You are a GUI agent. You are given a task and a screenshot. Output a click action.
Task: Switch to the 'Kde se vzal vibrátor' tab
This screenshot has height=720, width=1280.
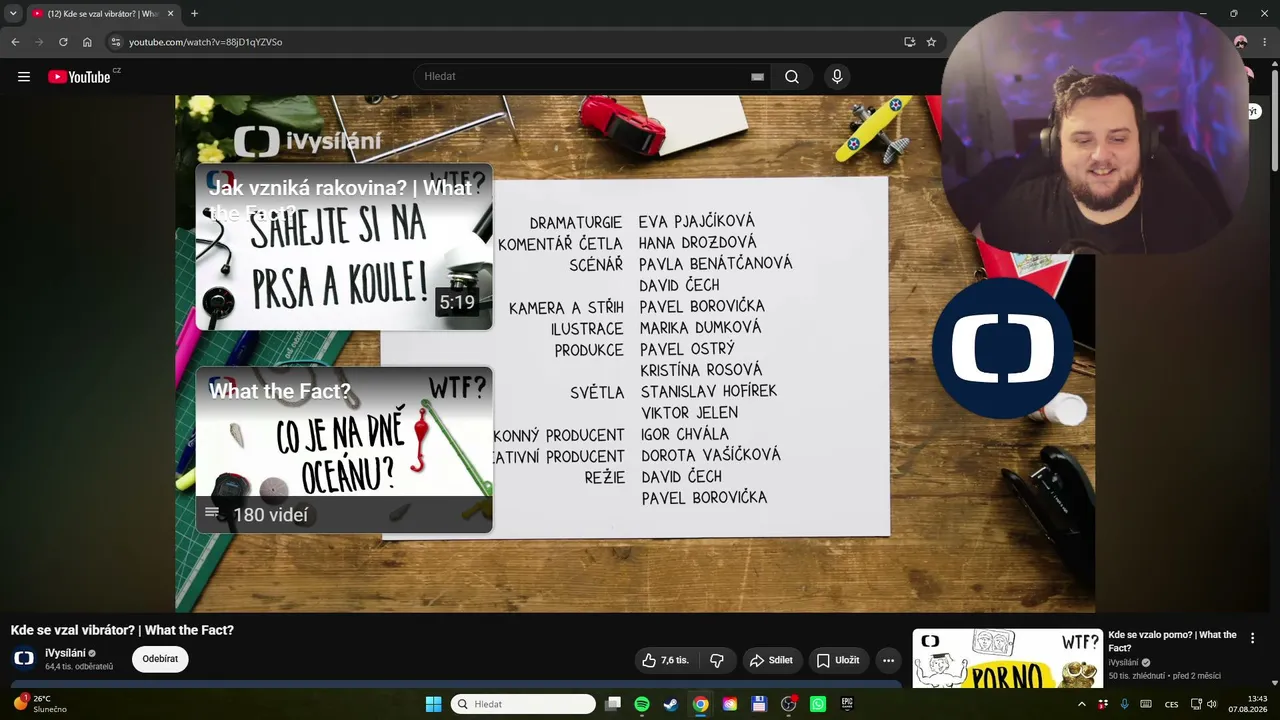(x=103, y=14)
